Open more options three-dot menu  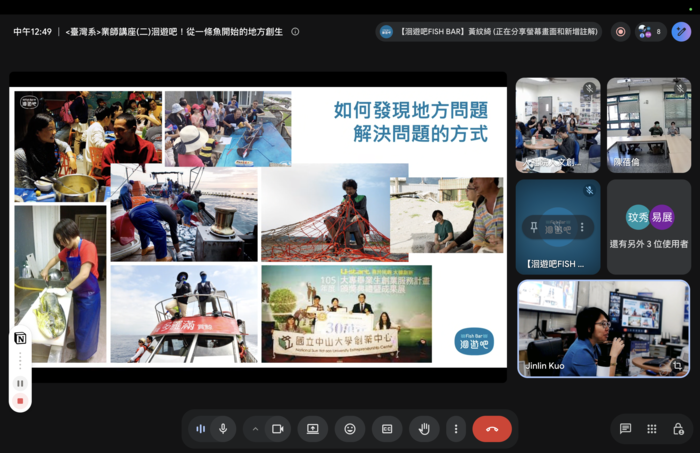456,429
